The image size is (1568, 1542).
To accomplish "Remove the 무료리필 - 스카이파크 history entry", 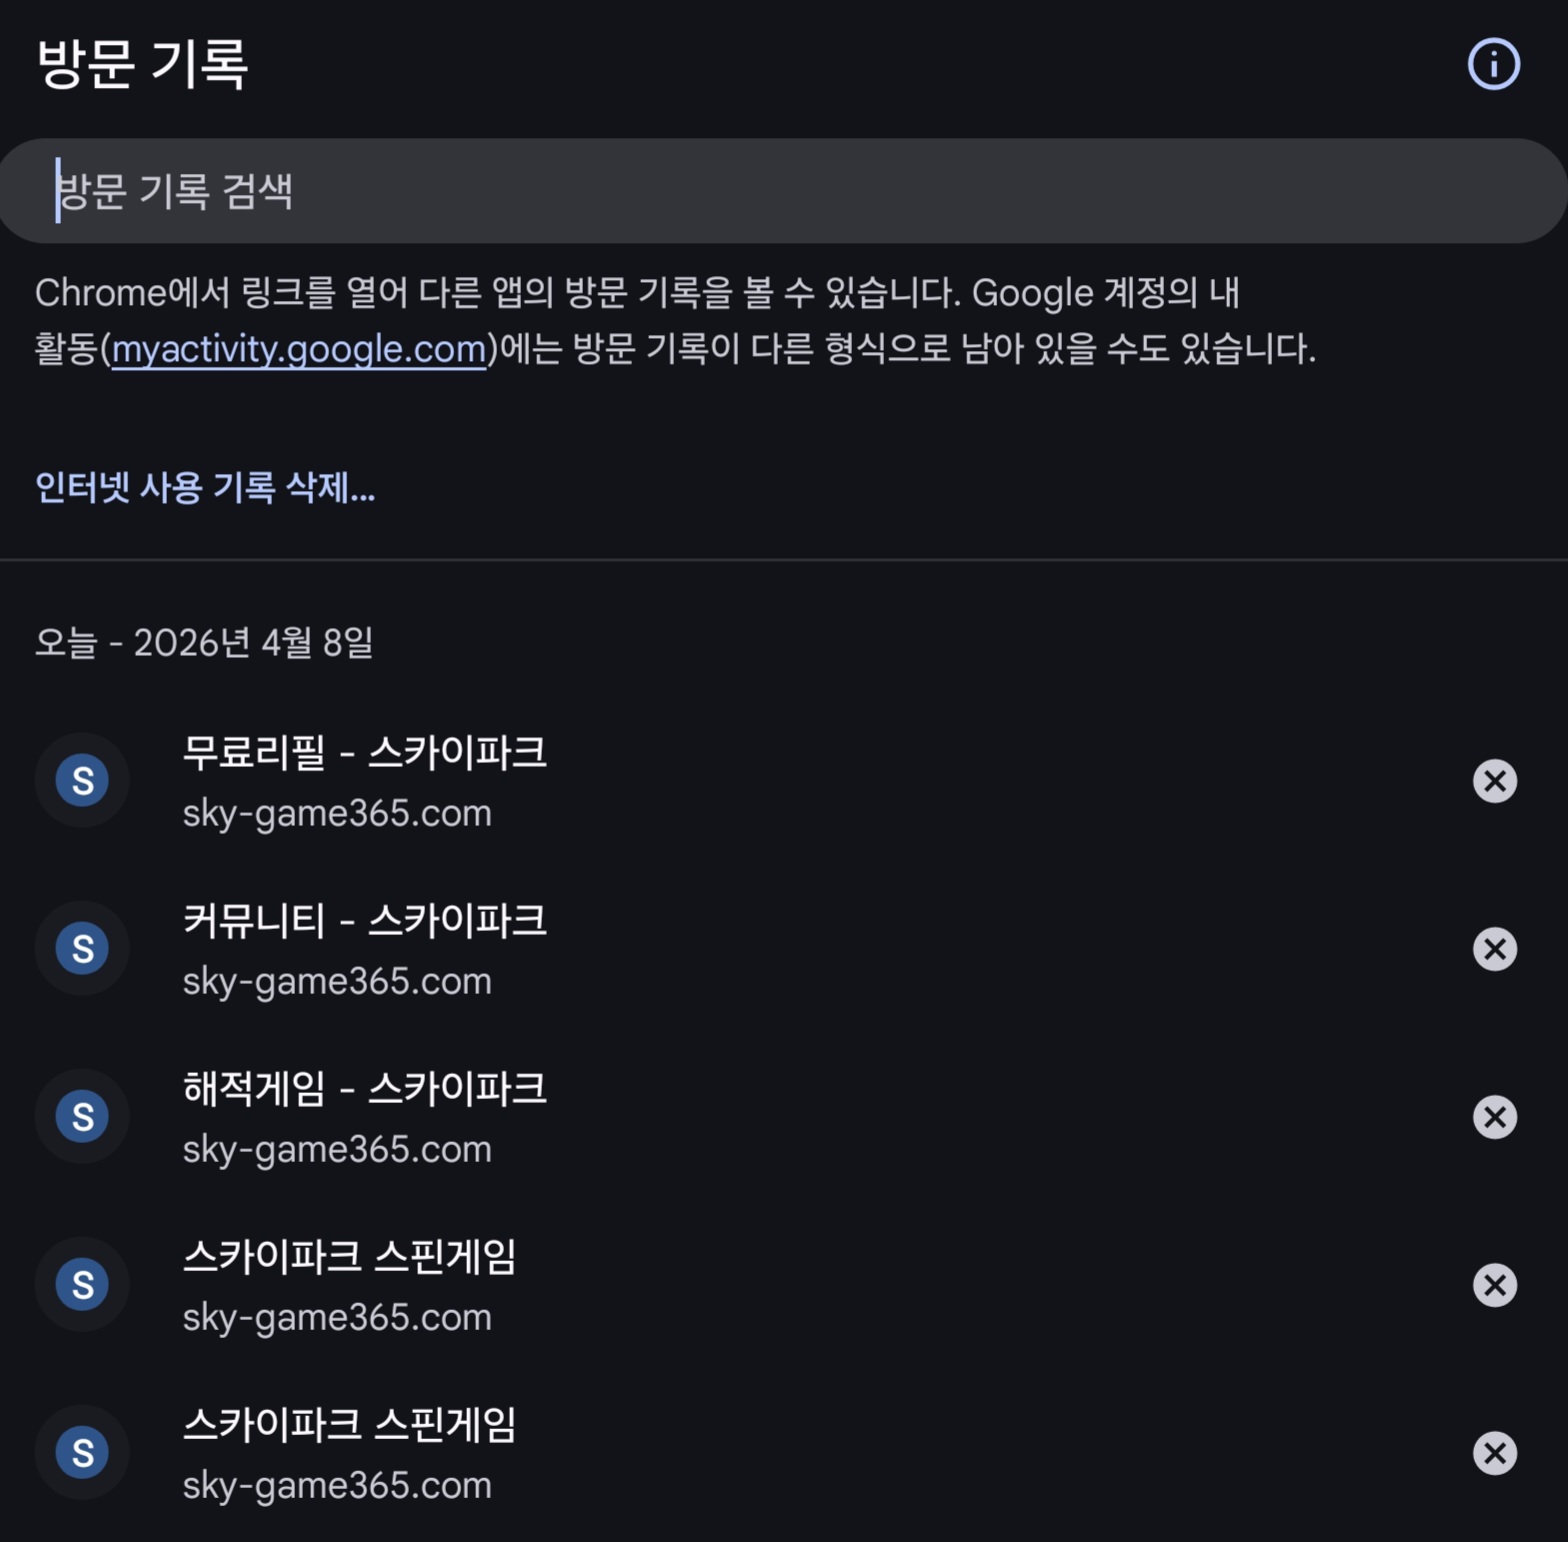I will pyautogui.click(x=1494, y=781).
